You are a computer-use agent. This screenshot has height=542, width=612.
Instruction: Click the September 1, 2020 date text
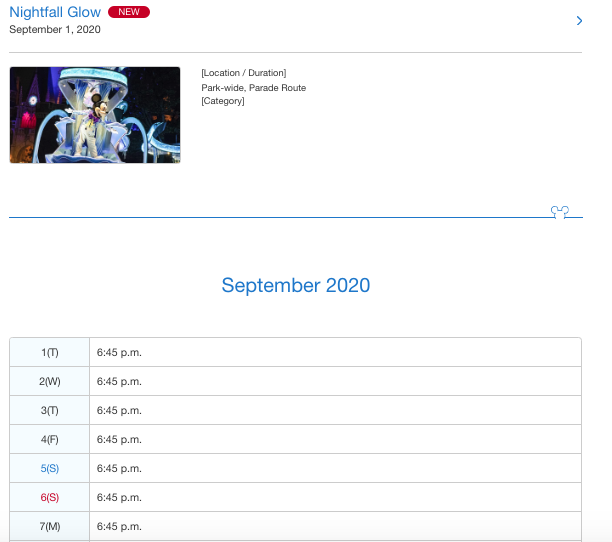tap(55, 30)
